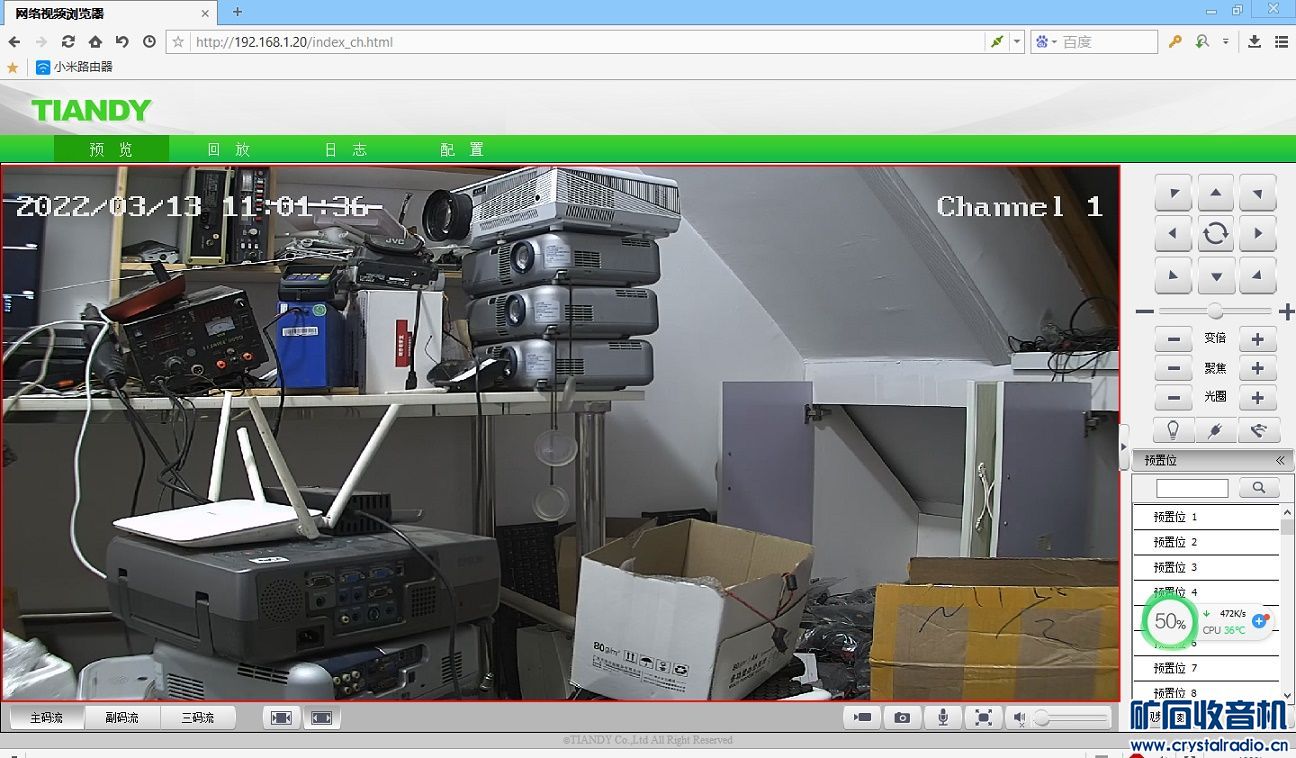Reload the page in browser
1296x758 pixels.
pyautogui.click(x=68, y=42)
